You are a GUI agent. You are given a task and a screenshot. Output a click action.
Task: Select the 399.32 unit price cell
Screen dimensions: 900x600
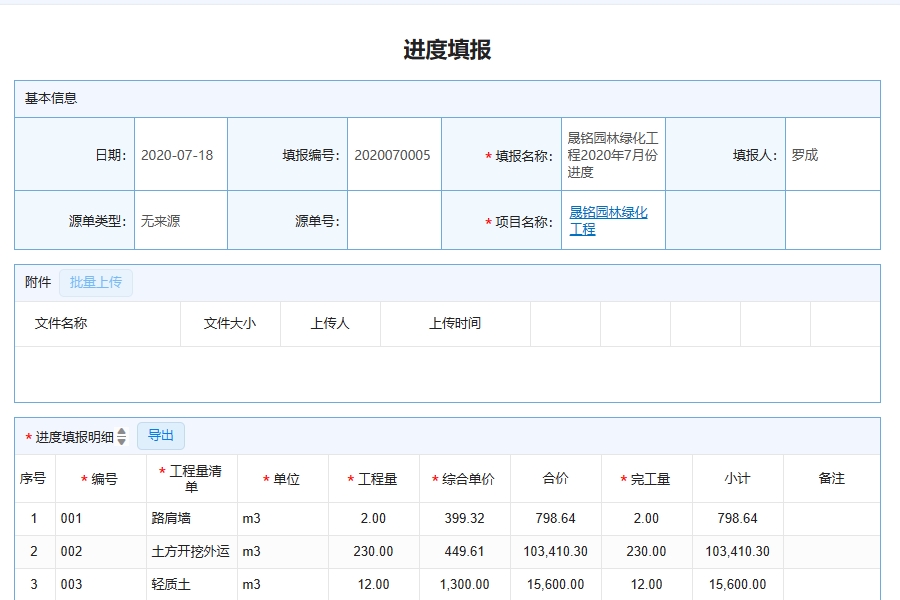(x=464, y=518)
